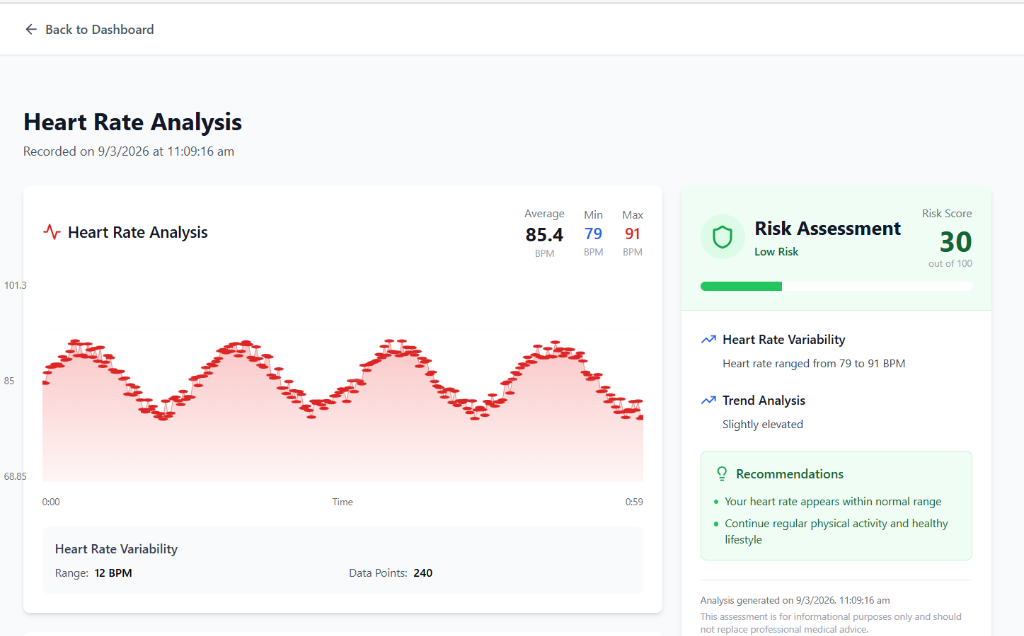1024x636 pixels.
Task: Click the Risk Assessment heading
Action: pyautogui.click(x=827, y=229)
